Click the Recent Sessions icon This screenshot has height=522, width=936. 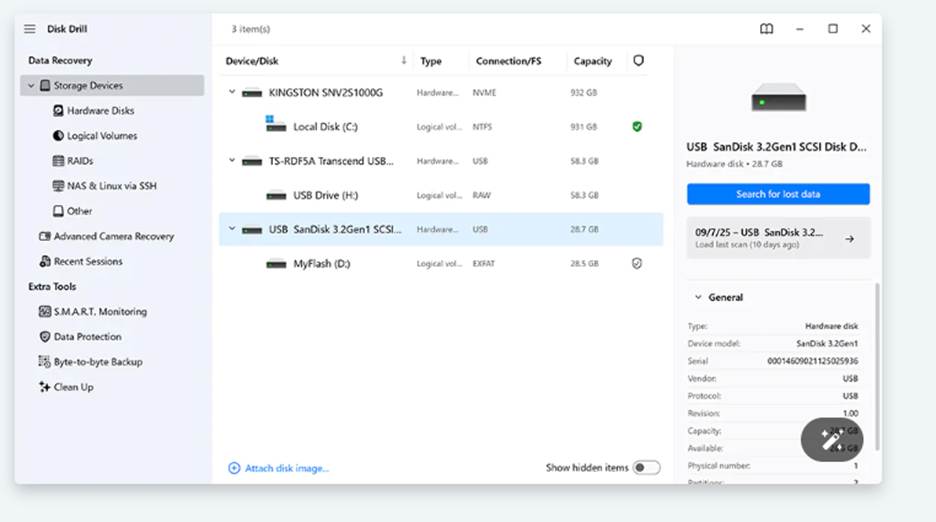pyautogui.click(x=45, y=261)
